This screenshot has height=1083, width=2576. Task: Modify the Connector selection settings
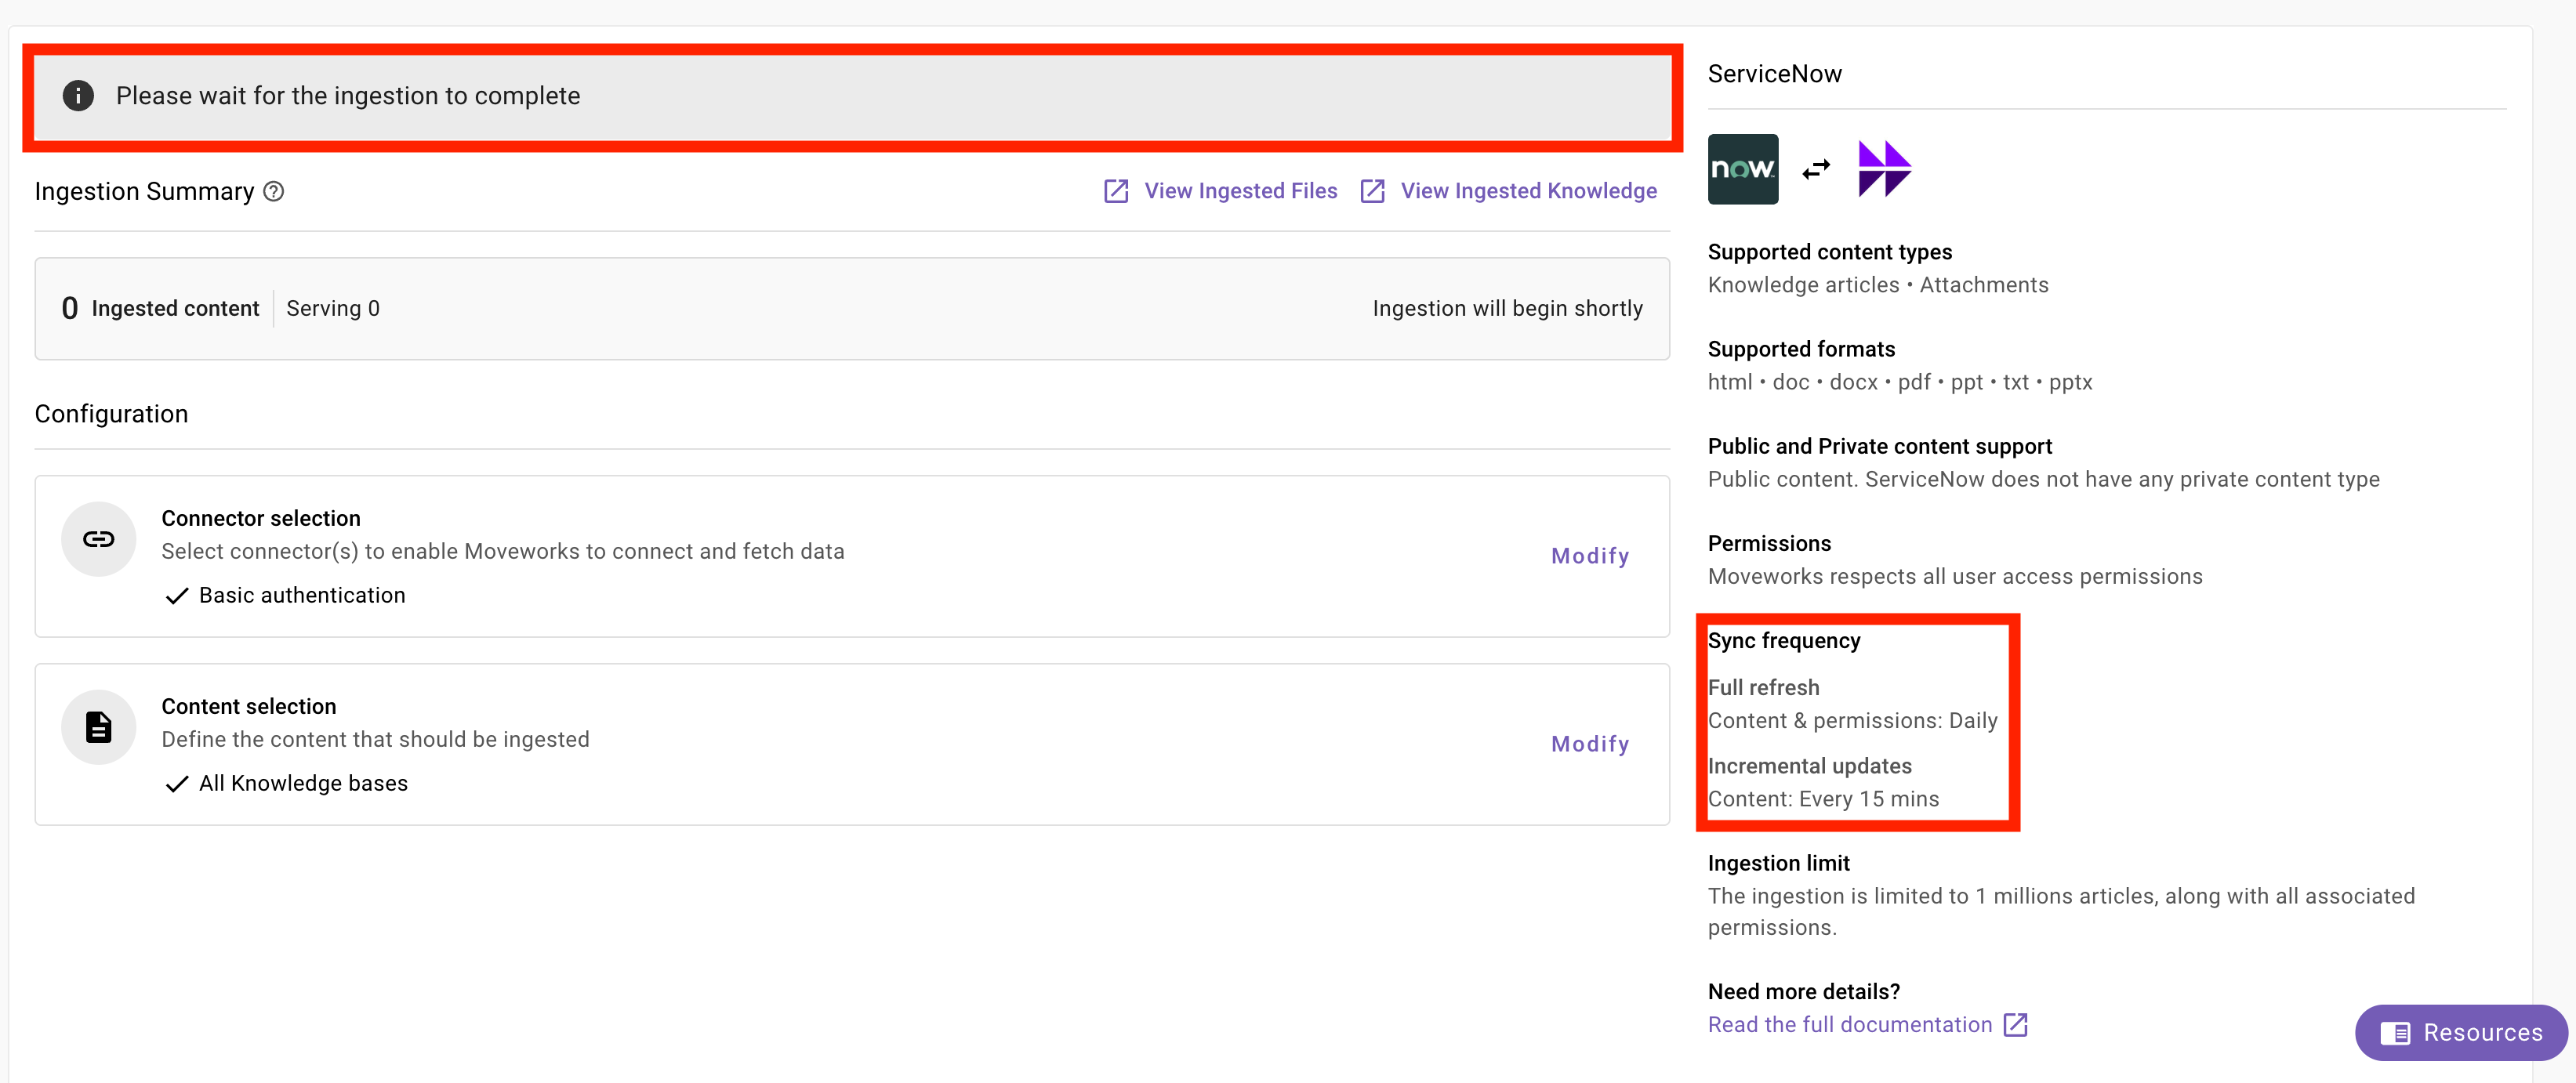click(x=1590, y=556)
